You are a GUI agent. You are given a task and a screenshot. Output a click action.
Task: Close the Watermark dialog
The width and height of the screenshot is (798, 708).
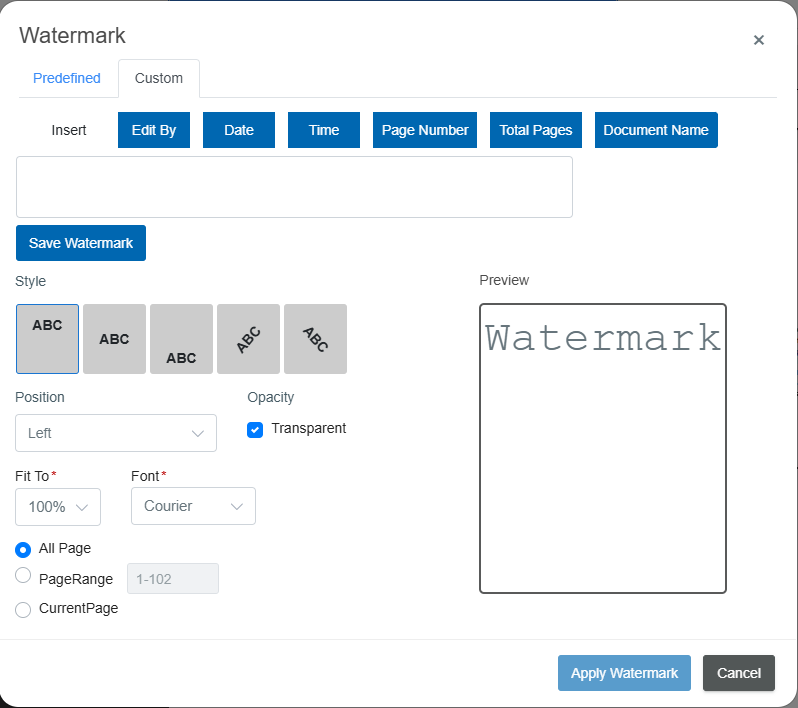coord(758,40)
